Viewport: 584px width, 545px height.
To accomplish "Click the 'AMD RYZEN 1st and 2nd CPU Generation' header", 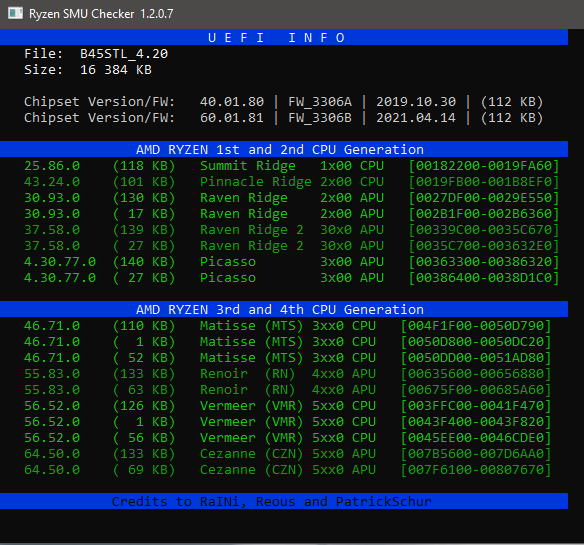I will pos(284,149).
